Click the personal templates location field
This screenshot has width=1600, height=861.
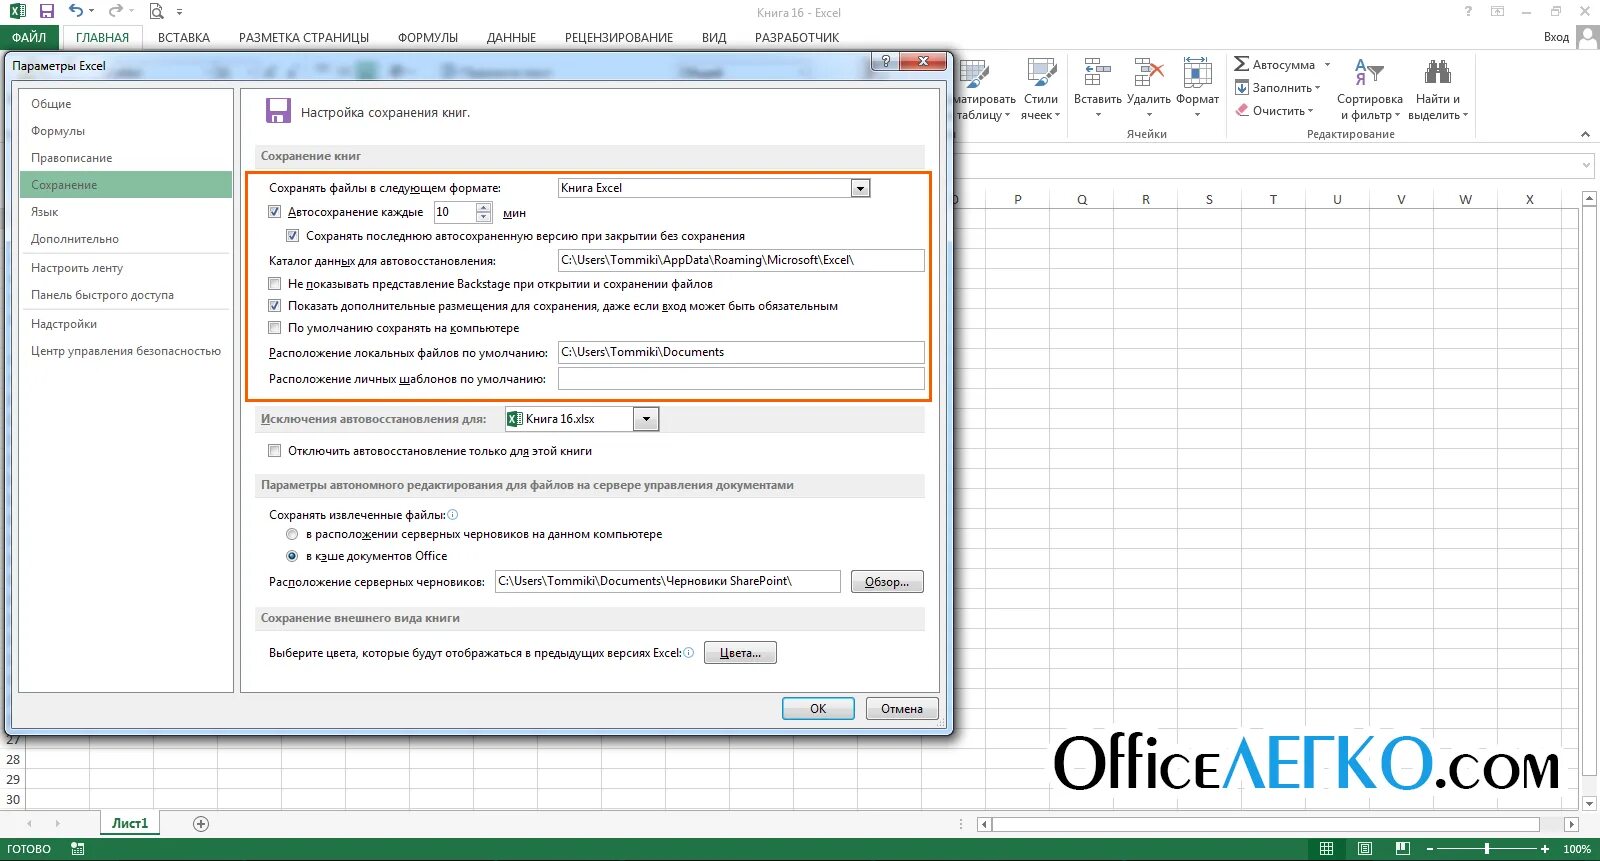click(741, 379)
